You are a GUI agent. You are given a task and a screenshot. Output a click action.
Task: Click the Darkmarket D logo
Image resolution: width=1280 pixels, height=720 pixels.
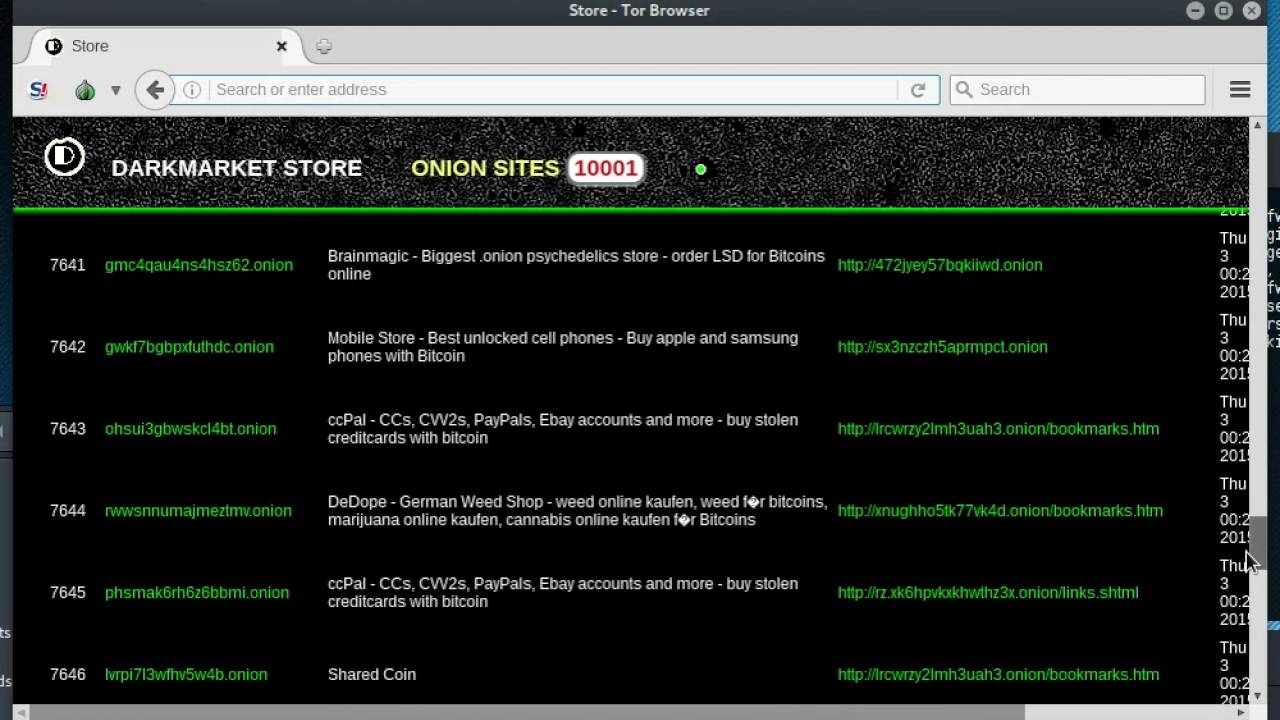click(65, 157)
